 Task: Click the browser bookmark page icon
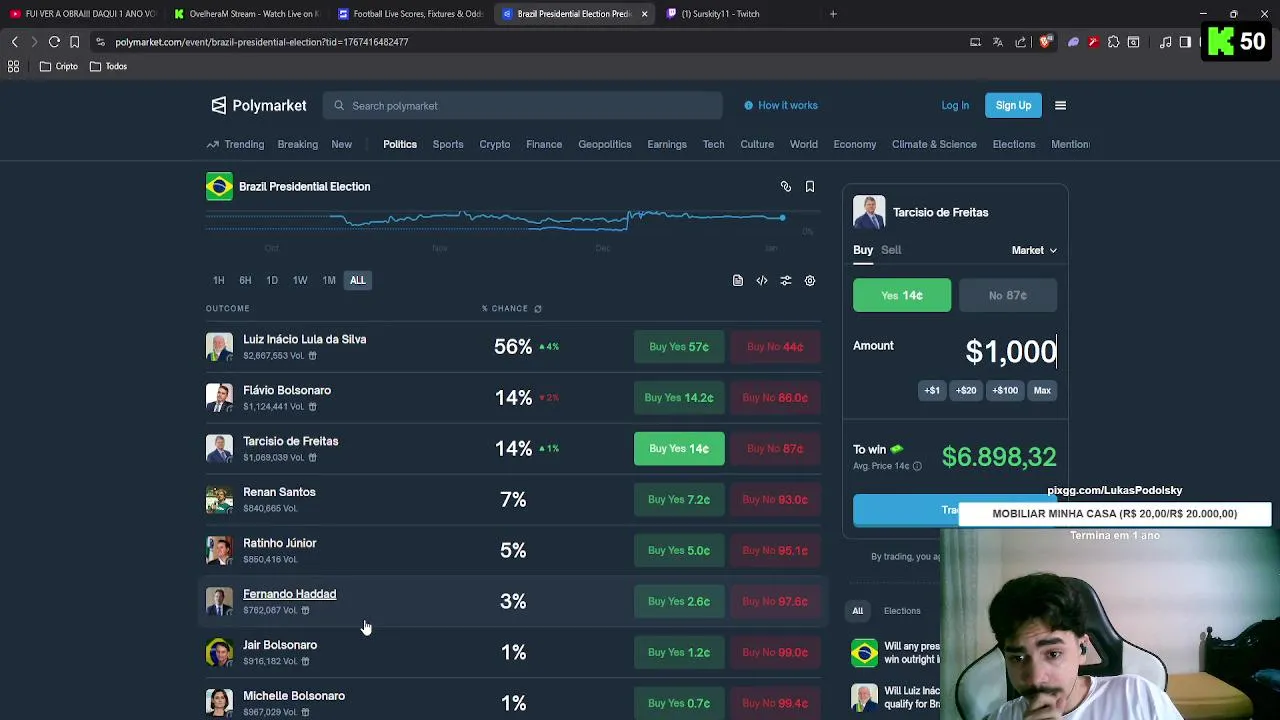pyautogui.click(x=74, y=42)
